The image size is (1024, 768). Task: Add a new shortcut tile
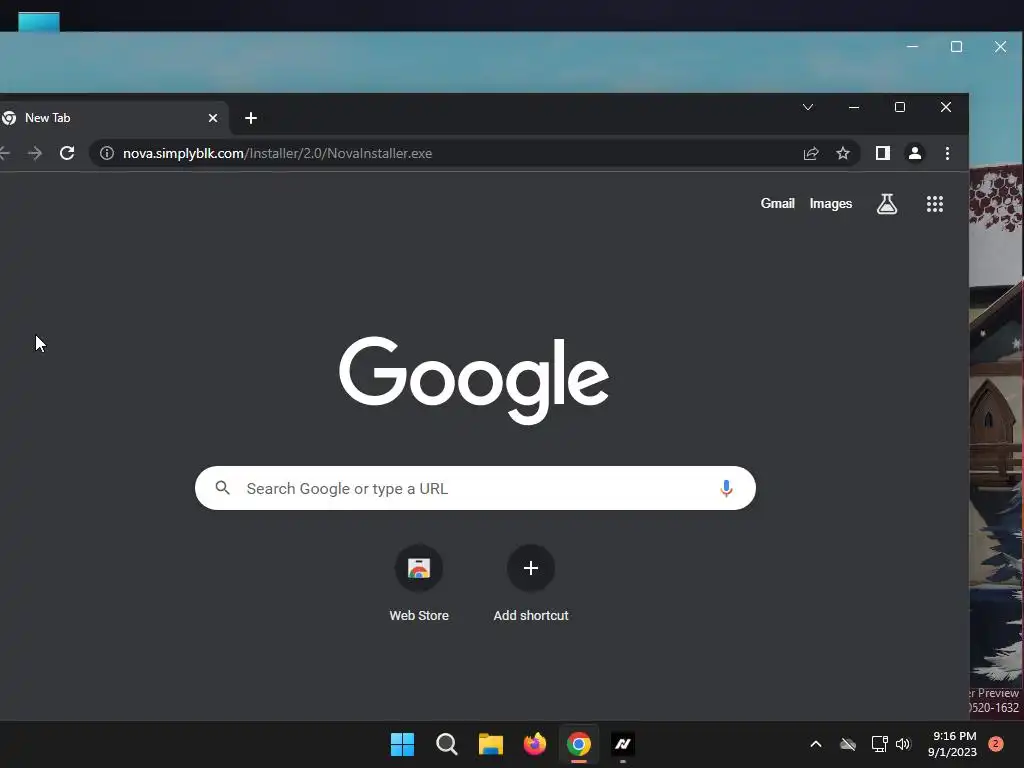tap(531, 583)
